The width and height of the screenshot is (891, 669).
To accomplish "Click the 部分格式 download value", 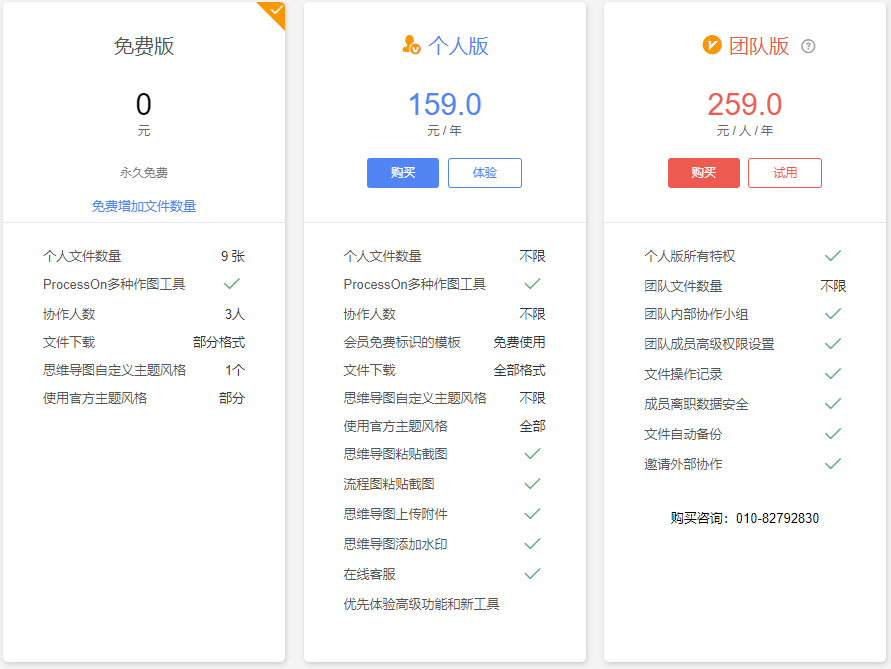I will point(219,342).
